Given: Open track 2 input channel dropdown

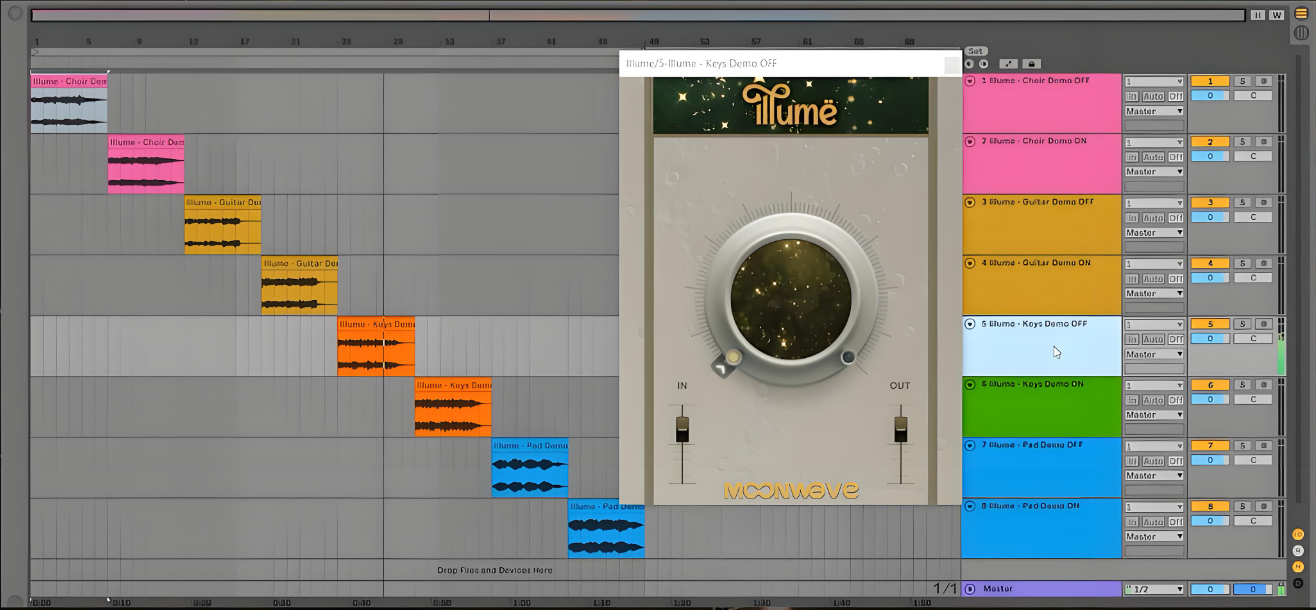Looking at the screenshot, I should pyautogui.click(x=1154, y=142).
